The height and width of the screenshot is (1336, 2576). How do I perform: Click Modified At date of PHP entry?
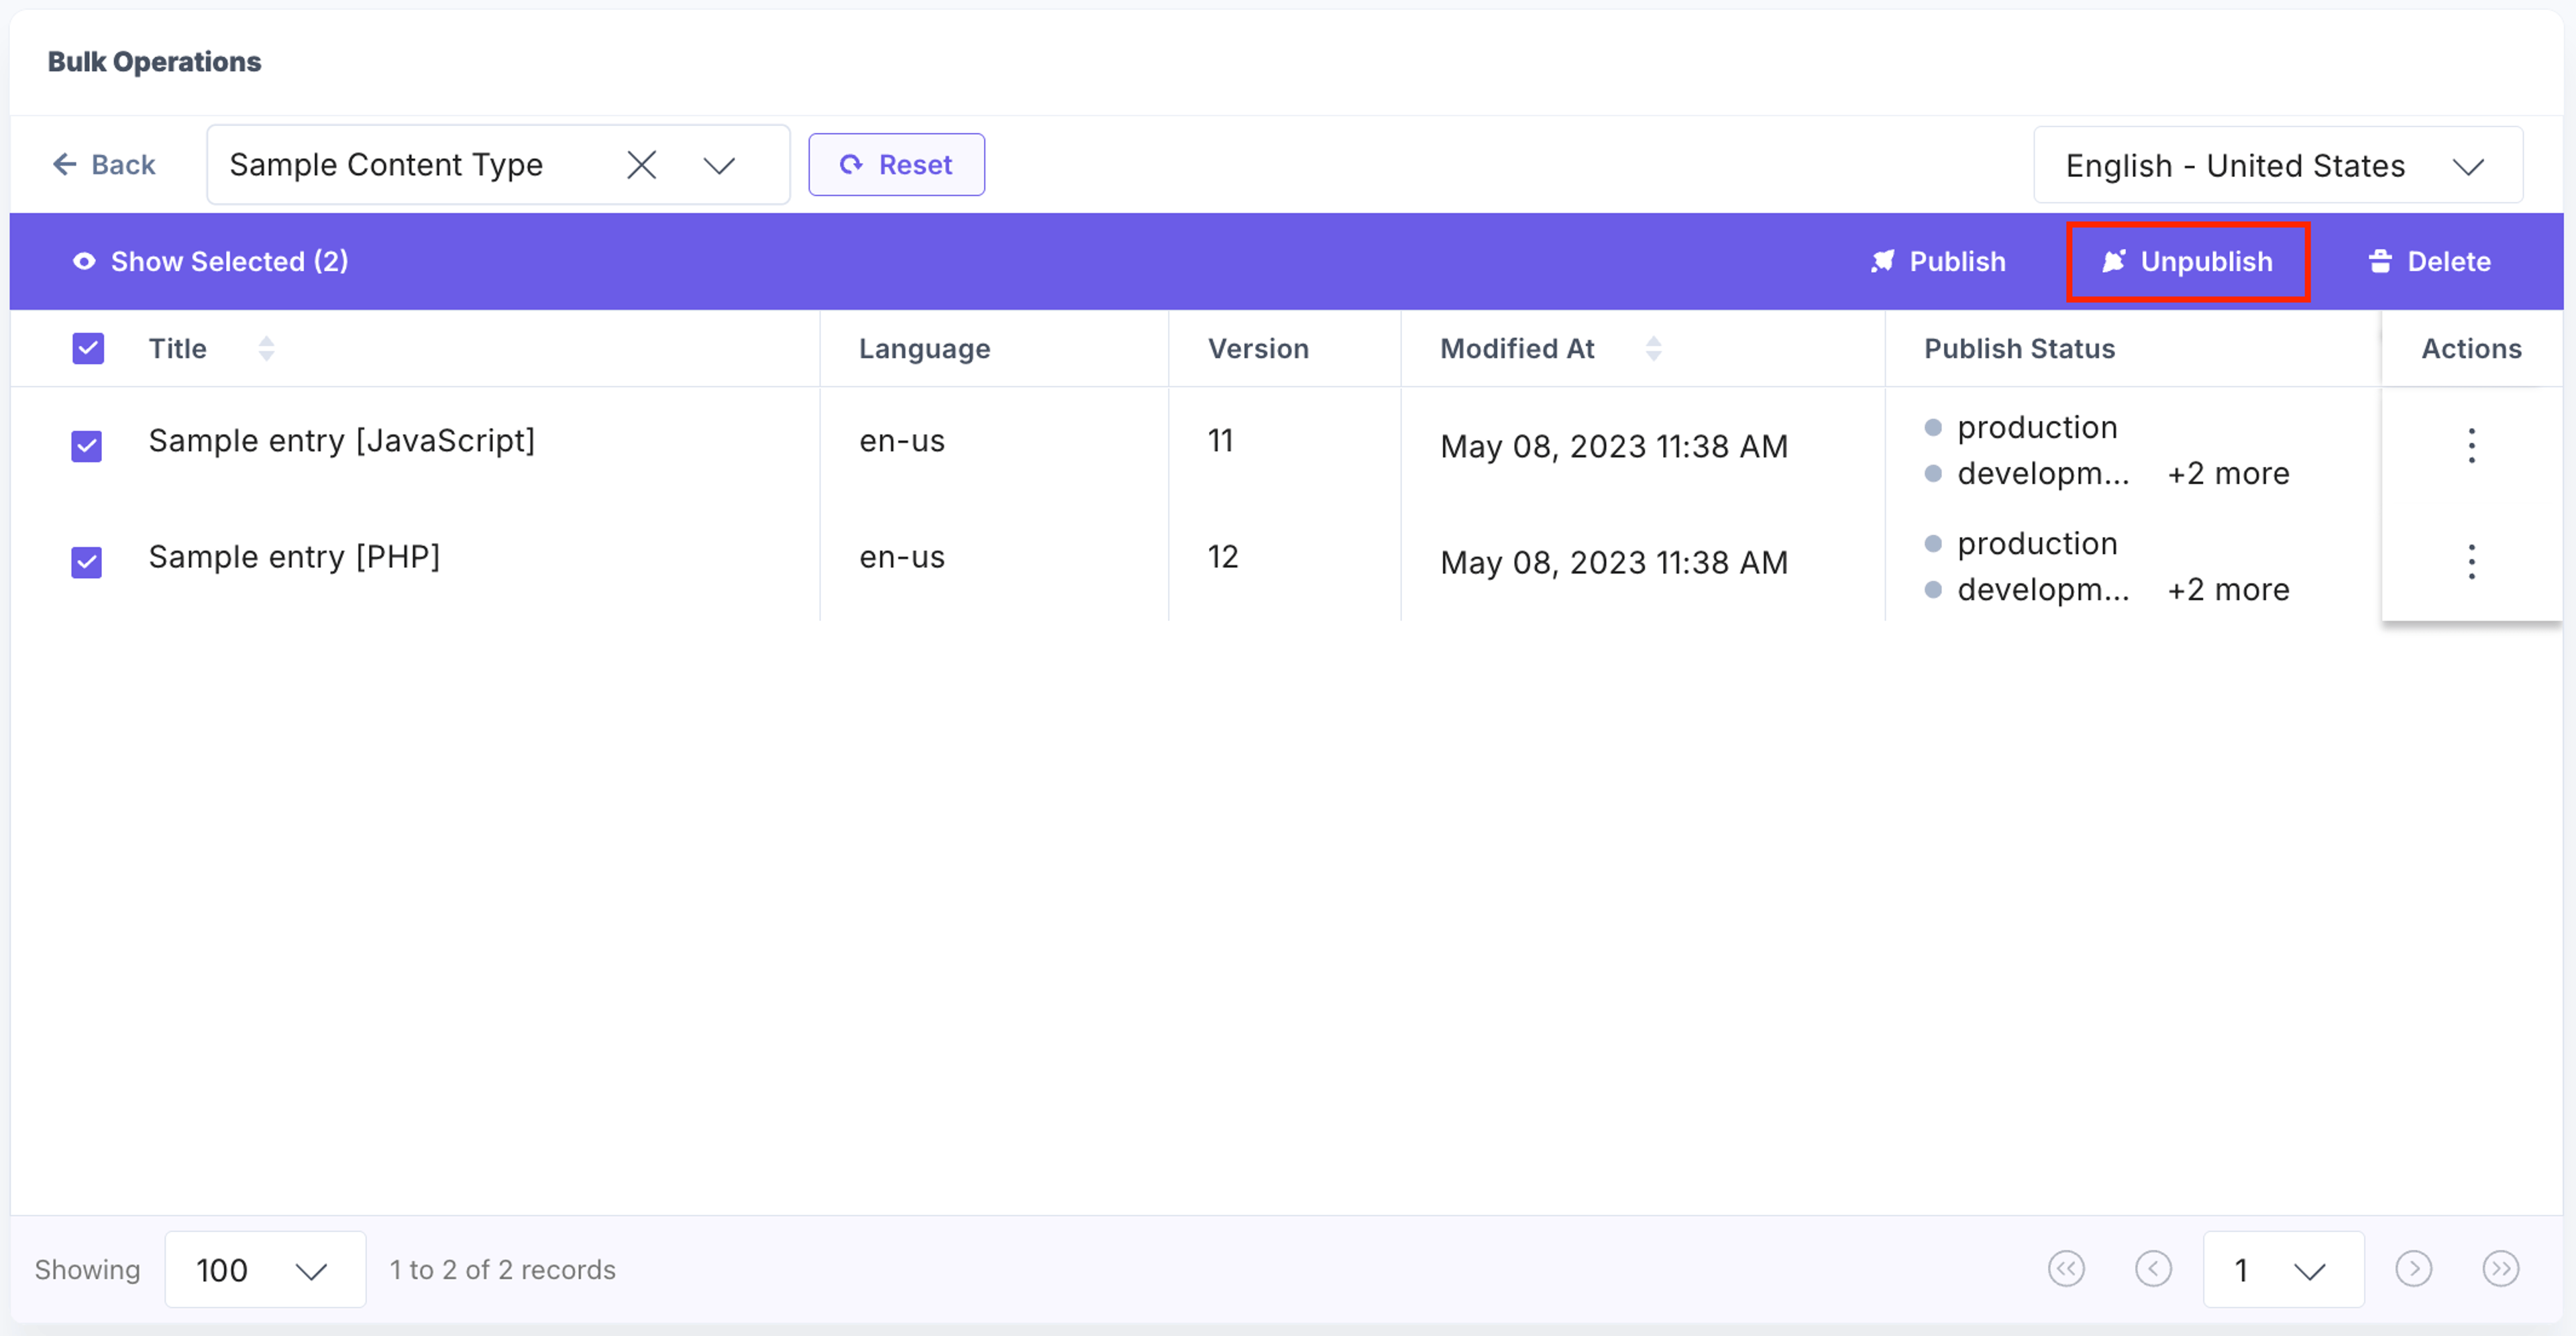pyautogui.click(x=1613, y=562)
